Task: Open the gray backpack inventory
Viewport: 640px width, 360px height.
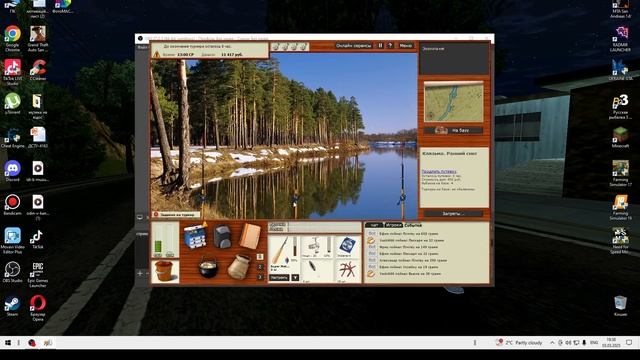Action: (222, 236)
